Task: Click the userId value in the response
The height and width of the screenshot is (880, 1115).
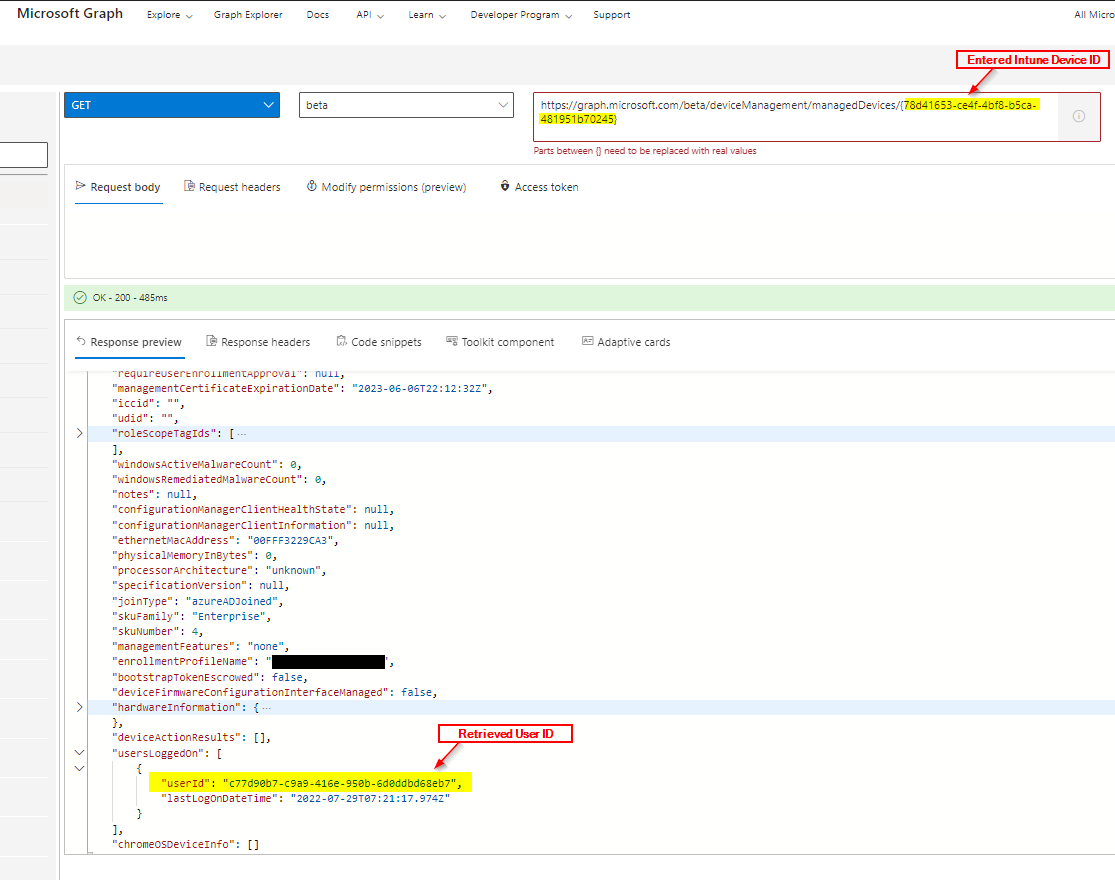Action: 339,783
